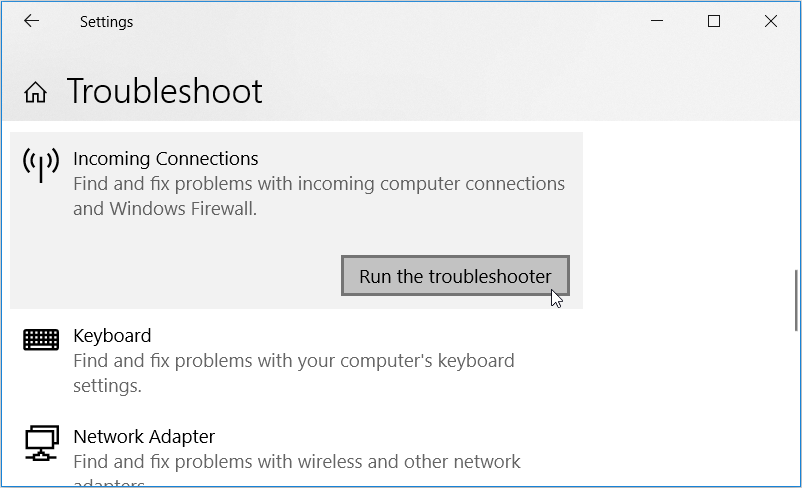Viewport: 802px width, 488px height.
Task: Select the keyboard settings description text
Action: click(x=293, y=372)
